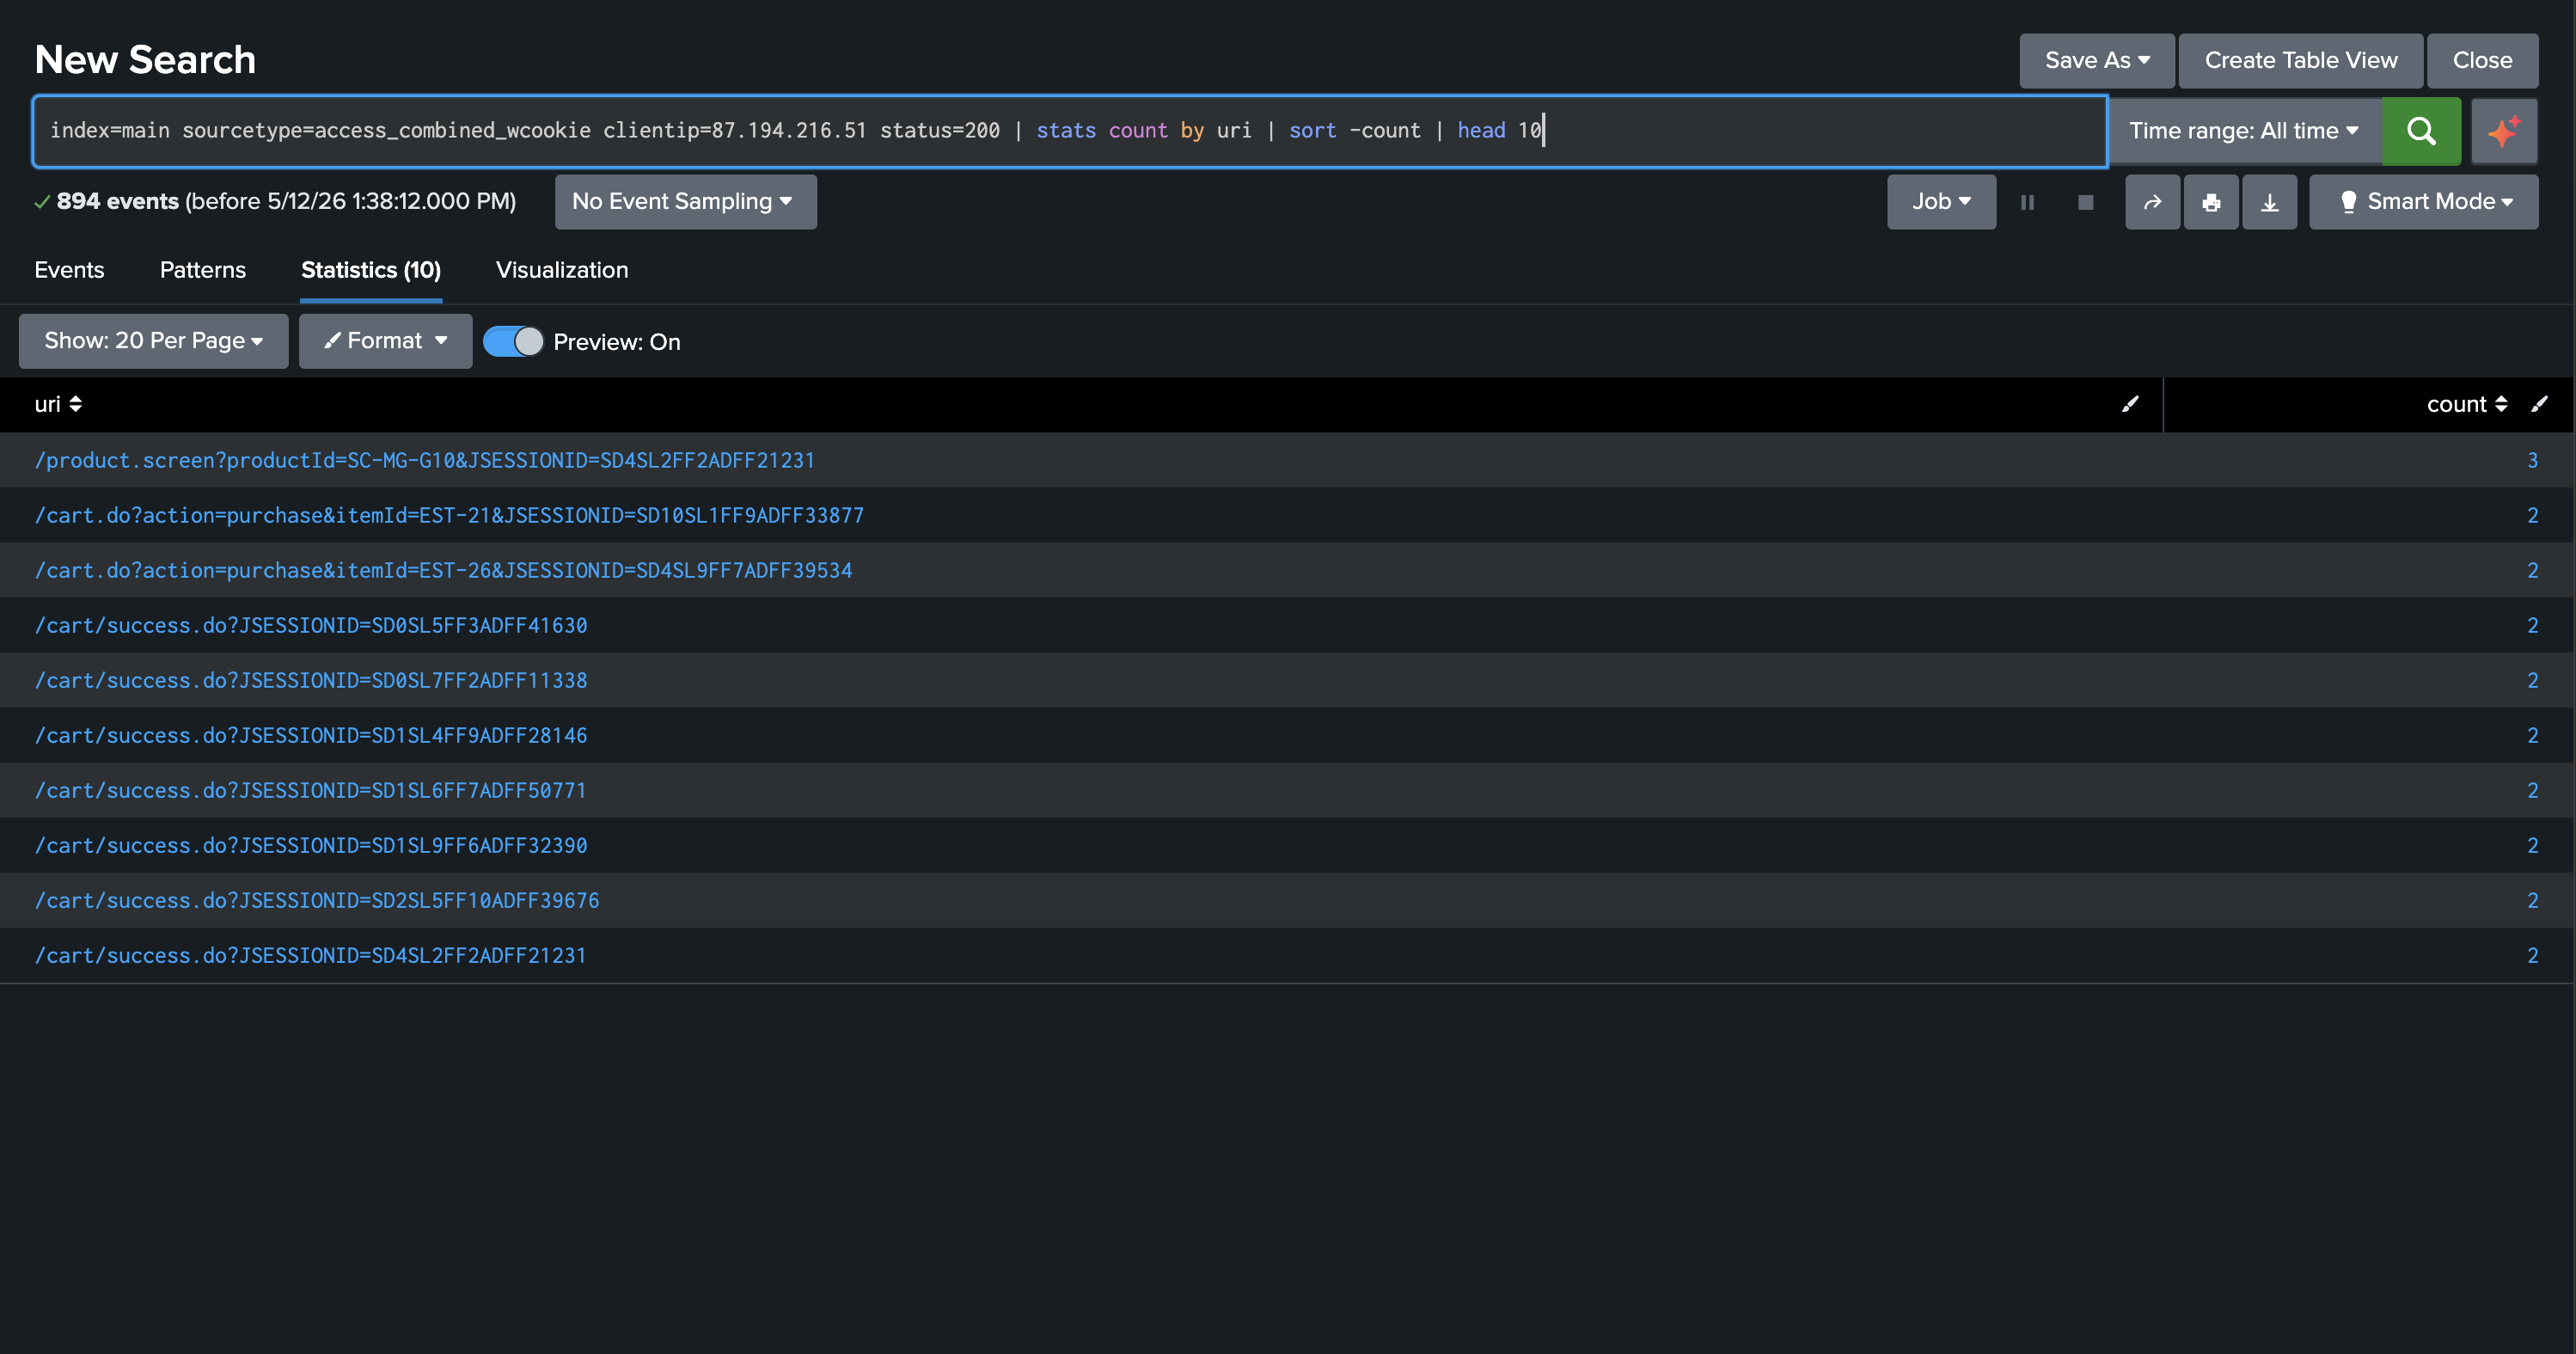
Task: Select uri ending SD0SL5FF3ADFF41630
Action: coord(311,625)
